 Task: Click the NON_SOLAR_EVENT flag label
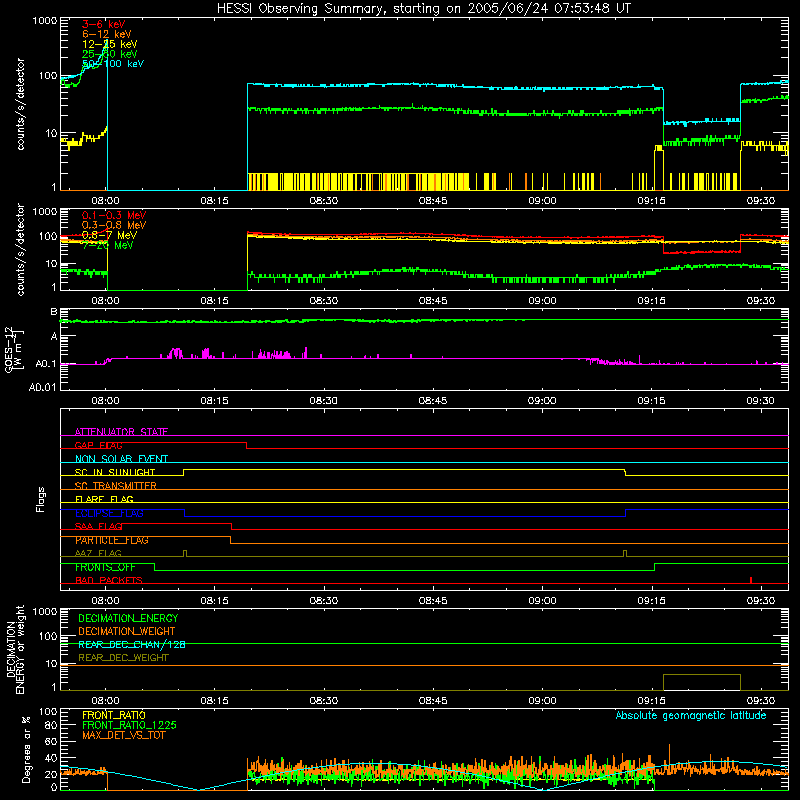tap(121, 459)
